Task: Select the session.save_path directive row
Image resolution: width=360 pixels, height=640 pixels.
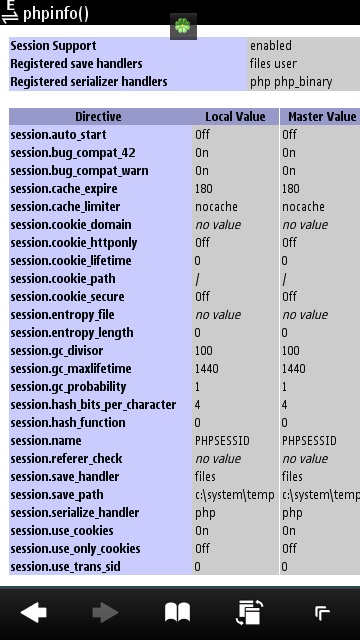Action: click(x=184, y=495)
